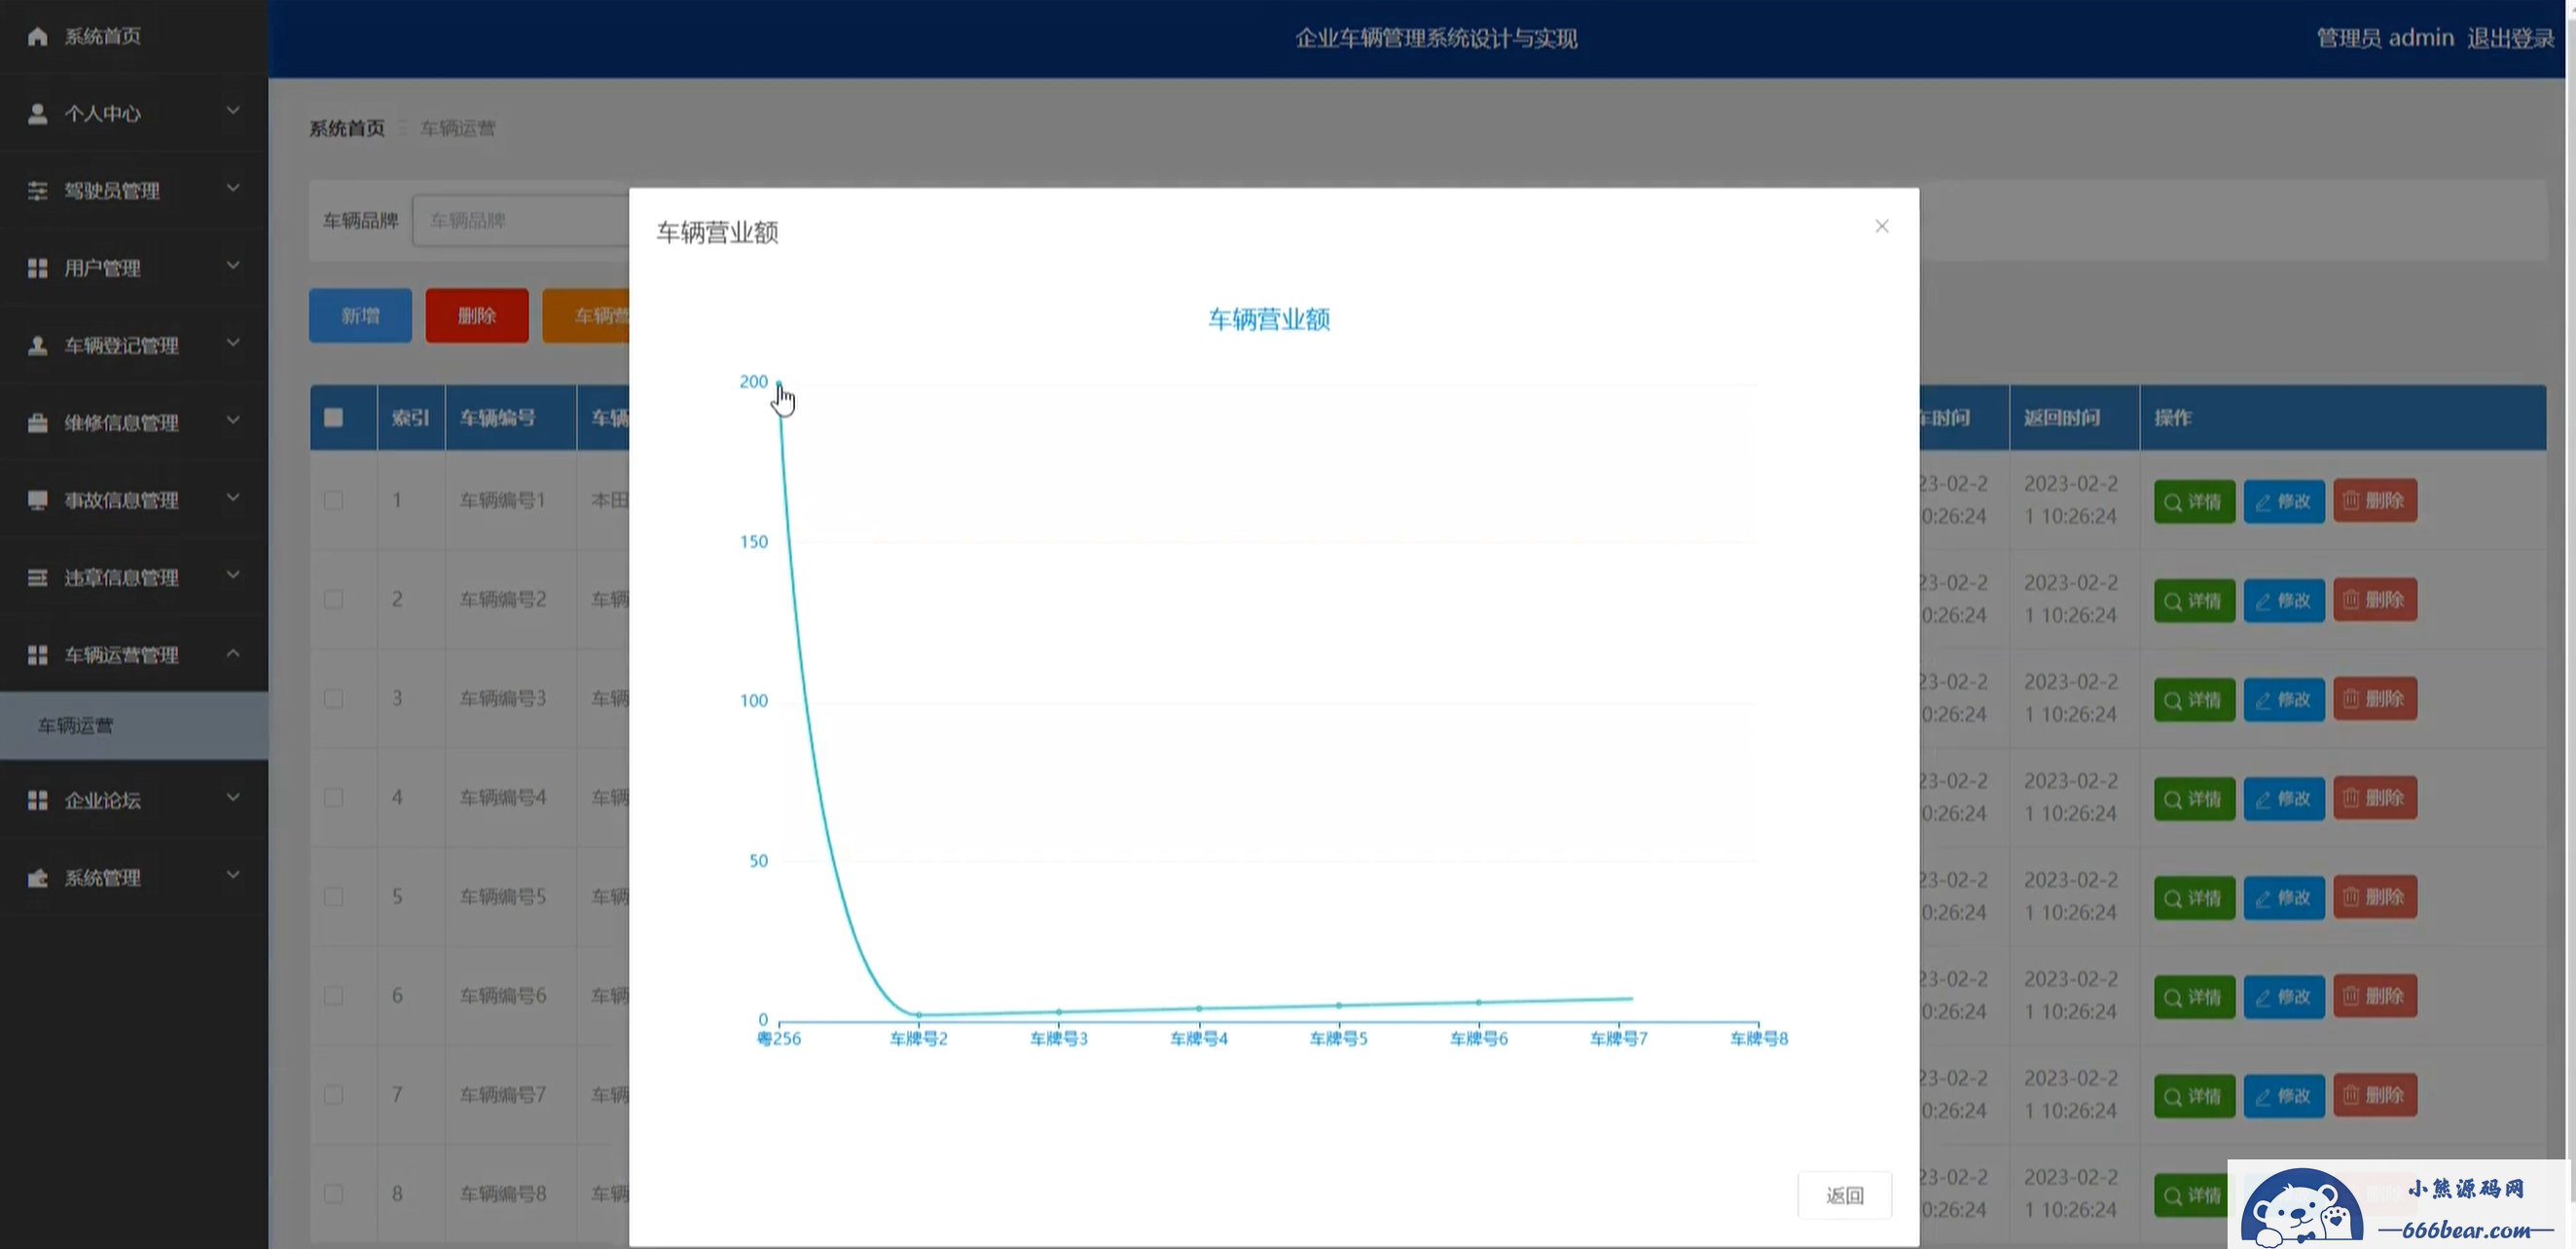Expand the 用户管理 chevron
Viewport: 2576px width, 1249px height.
[x=233, y=265]
